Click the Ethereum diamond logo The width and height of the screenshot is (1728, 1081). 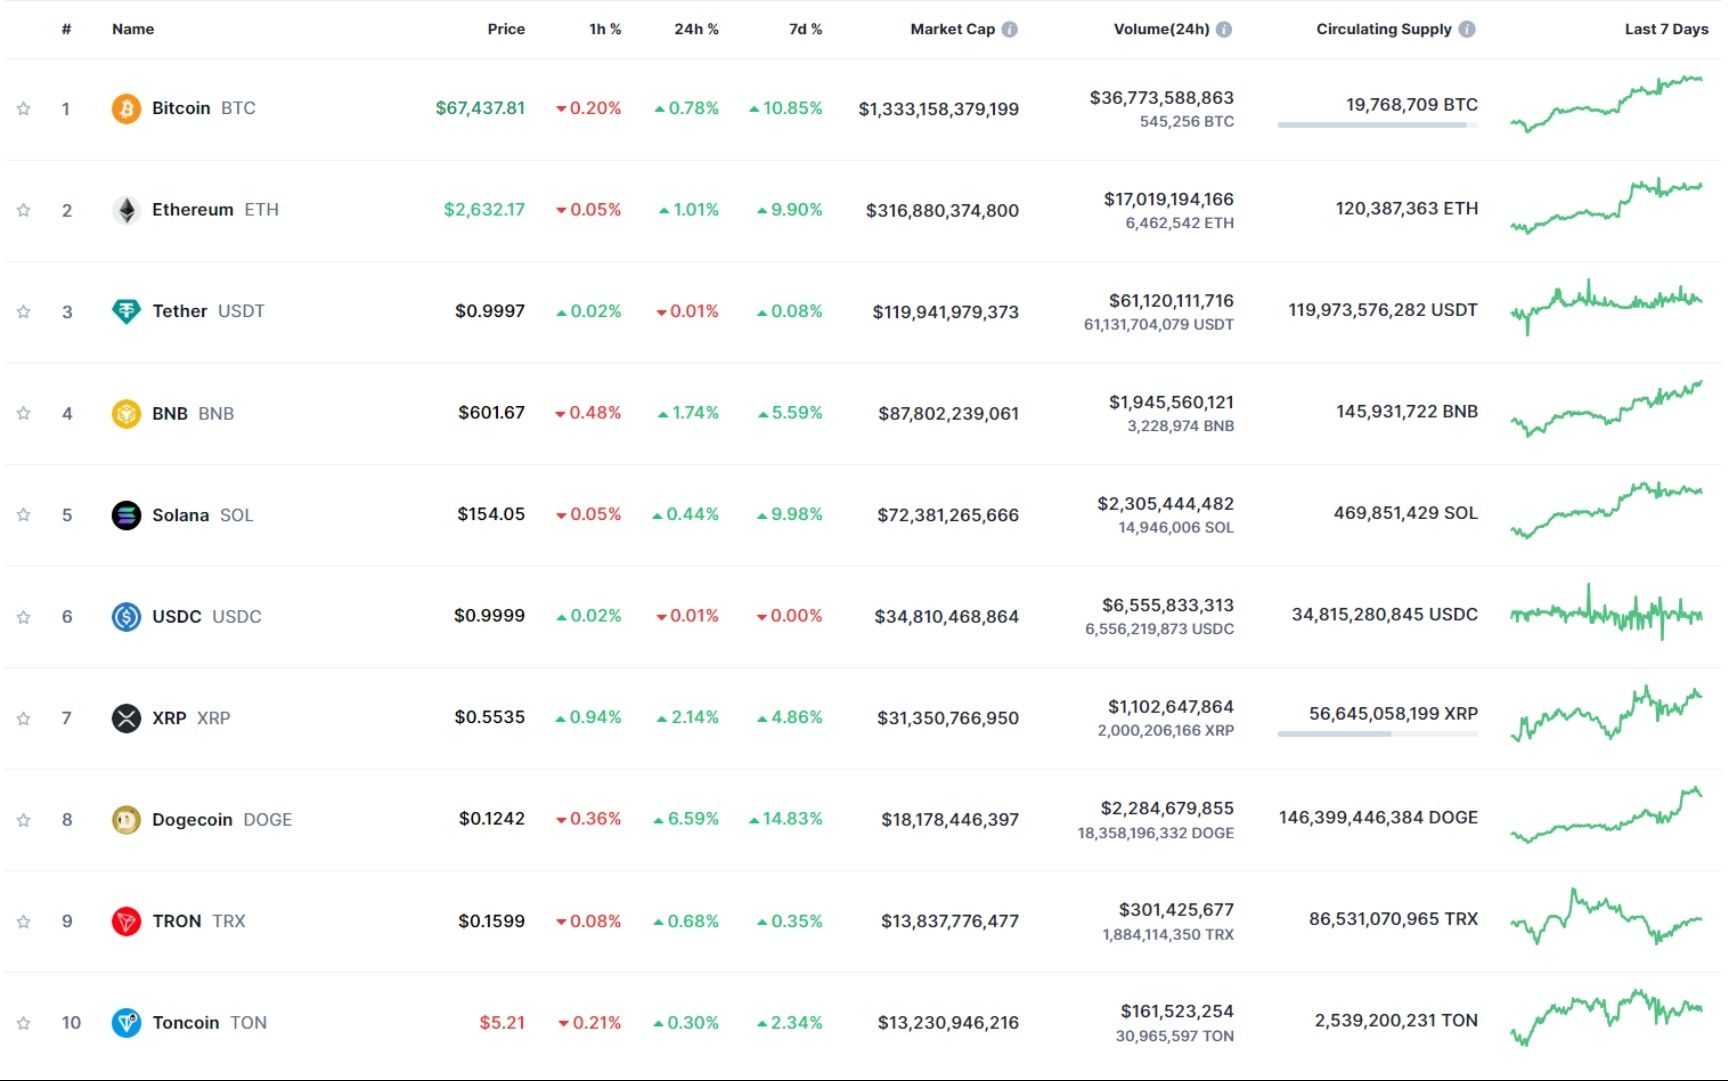tap(125, 210)
